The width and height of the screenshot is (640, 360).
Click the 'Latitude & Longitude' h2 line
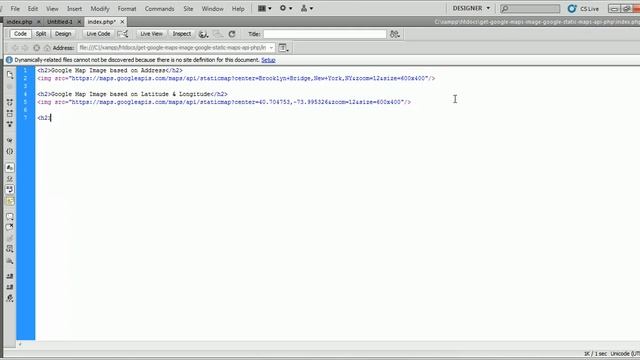tap(133, 94)
